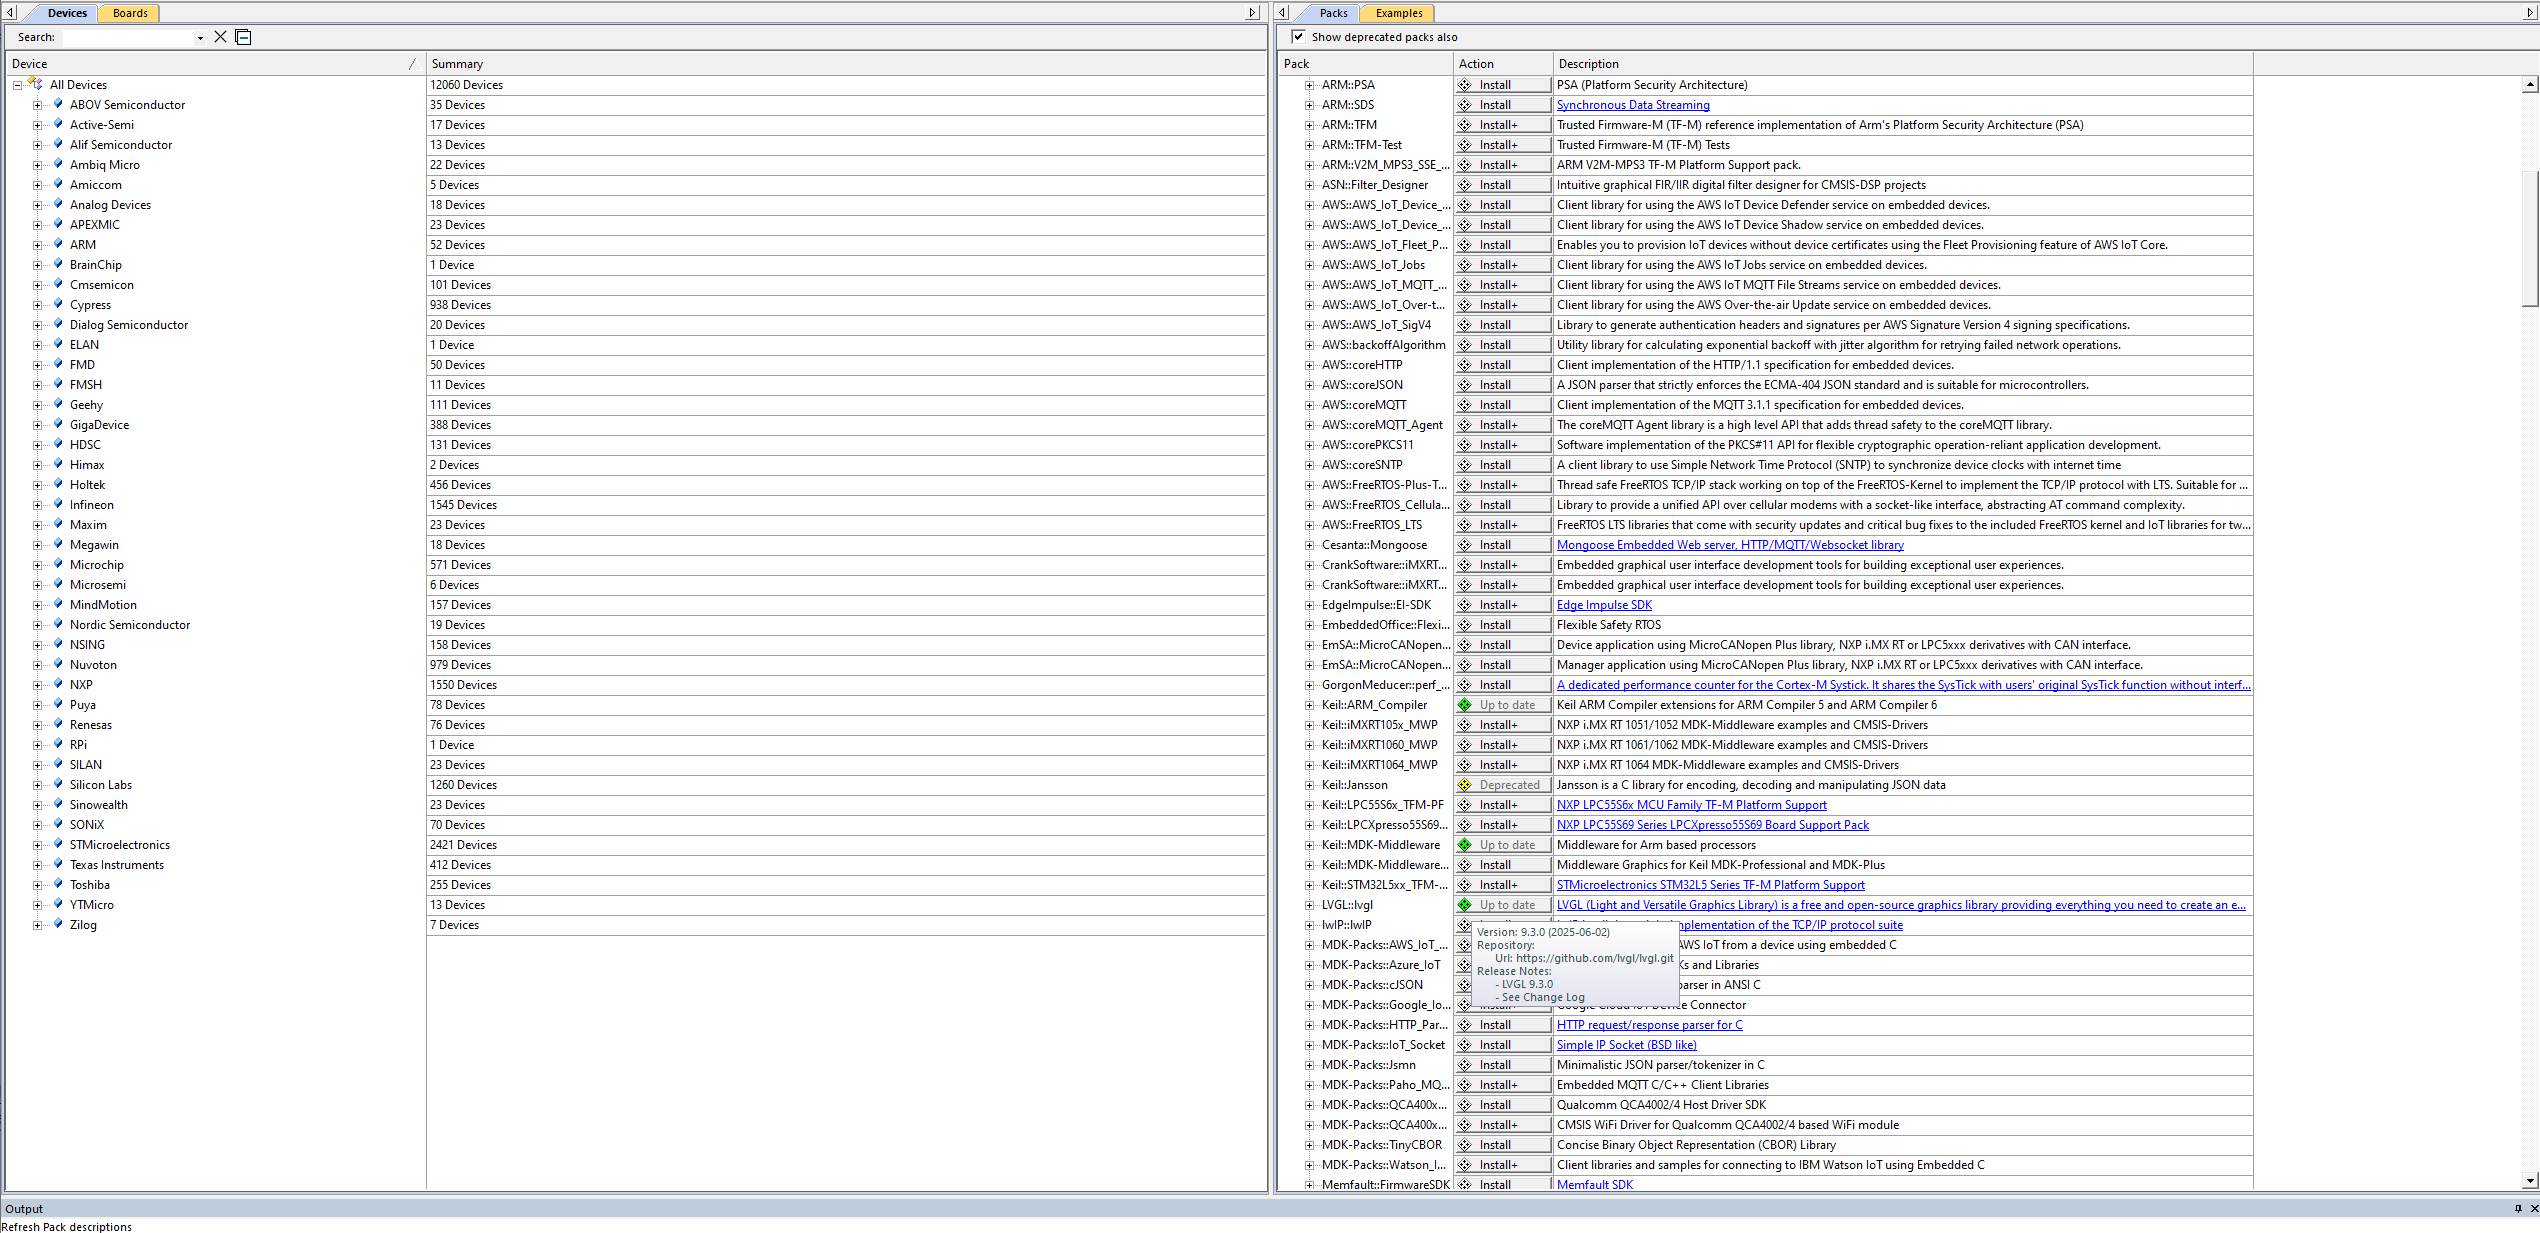The image size is (2540, 1233).
Task: Click Install button for ARM::SDS
Action: pyautogui.click(x=1503, y=105)
